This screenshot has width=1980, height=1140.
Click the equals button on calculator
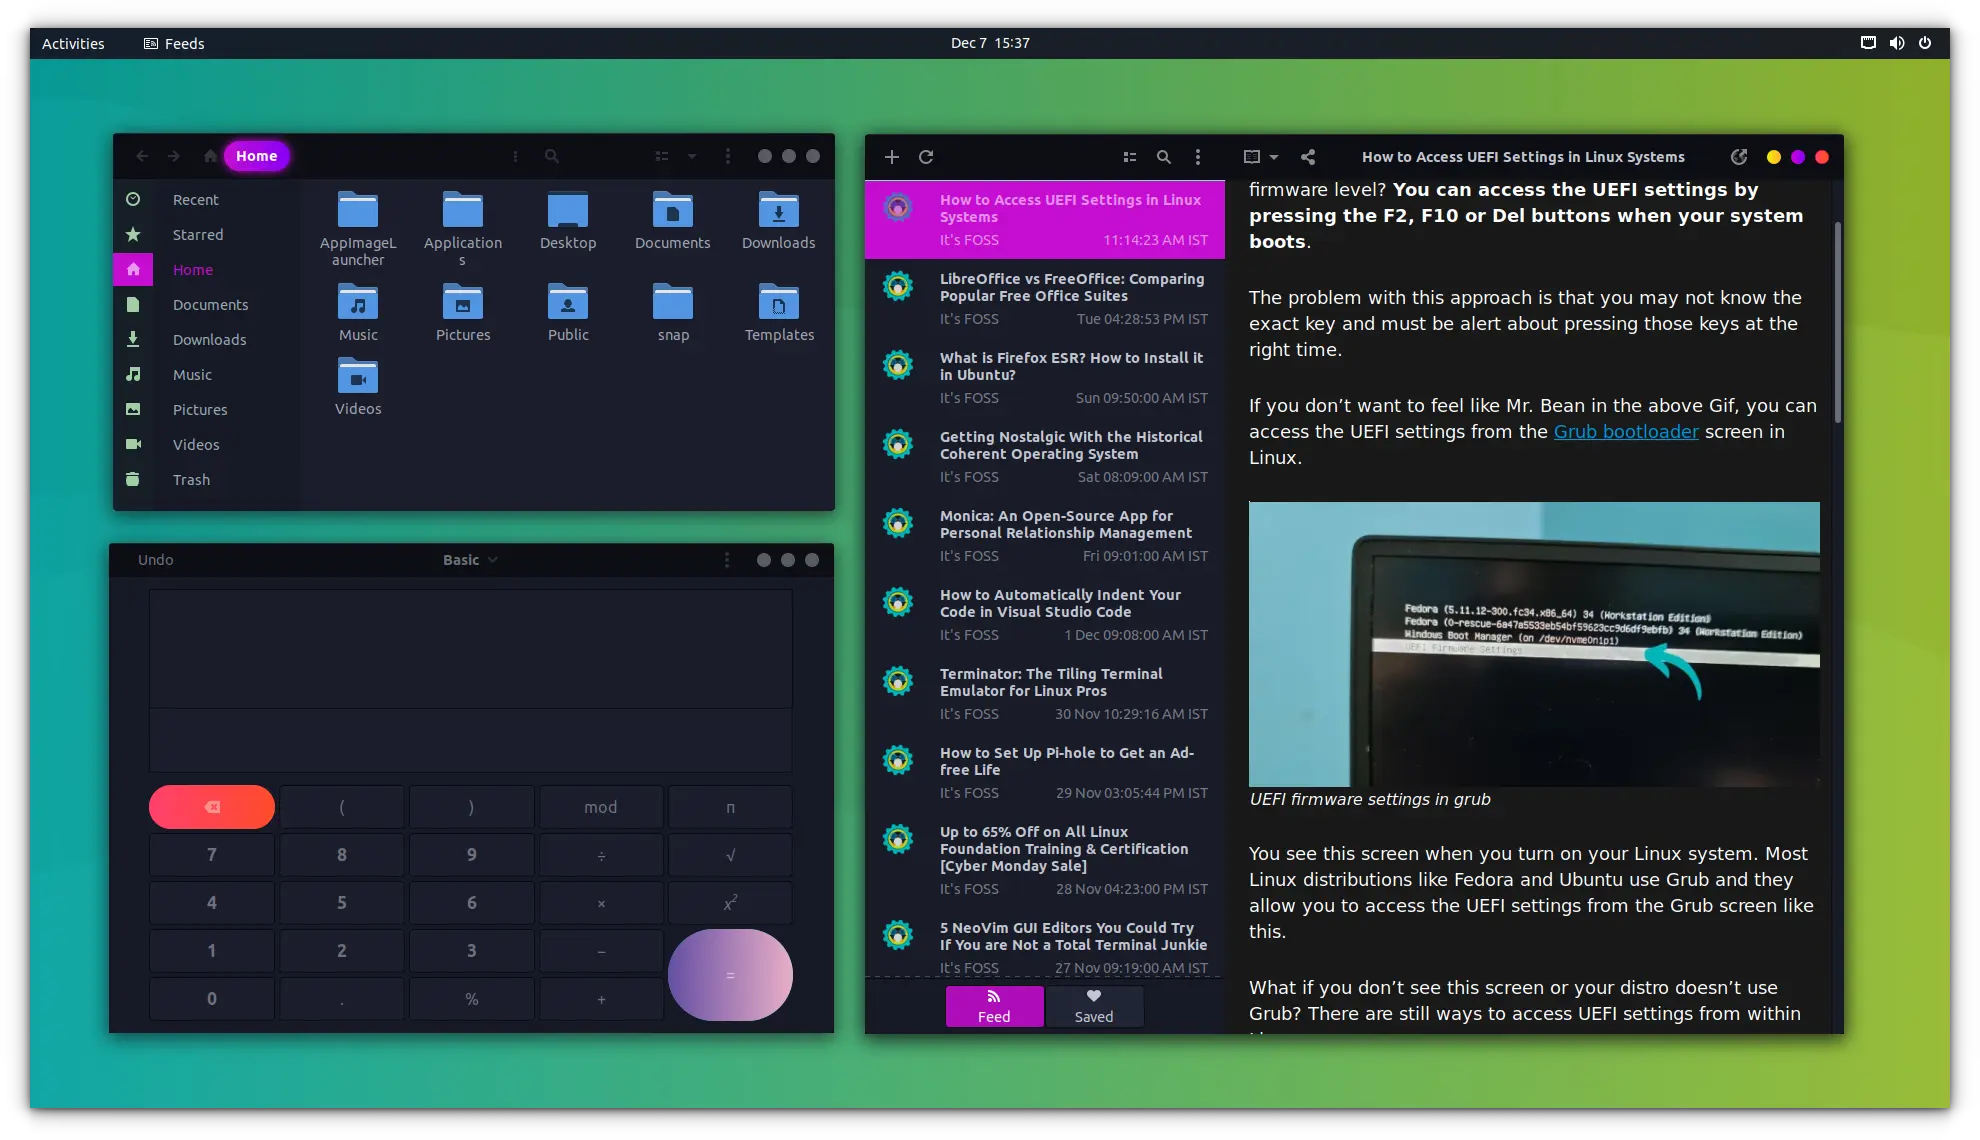(x=730, y=974)
